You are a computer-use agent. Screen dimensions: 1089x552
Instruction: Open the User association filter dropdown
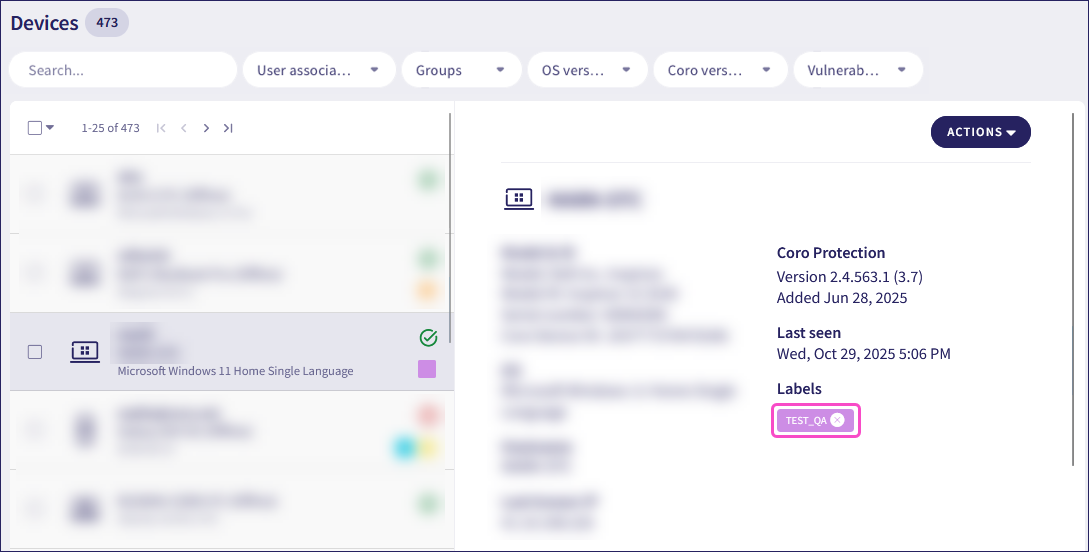coord(319,70)
